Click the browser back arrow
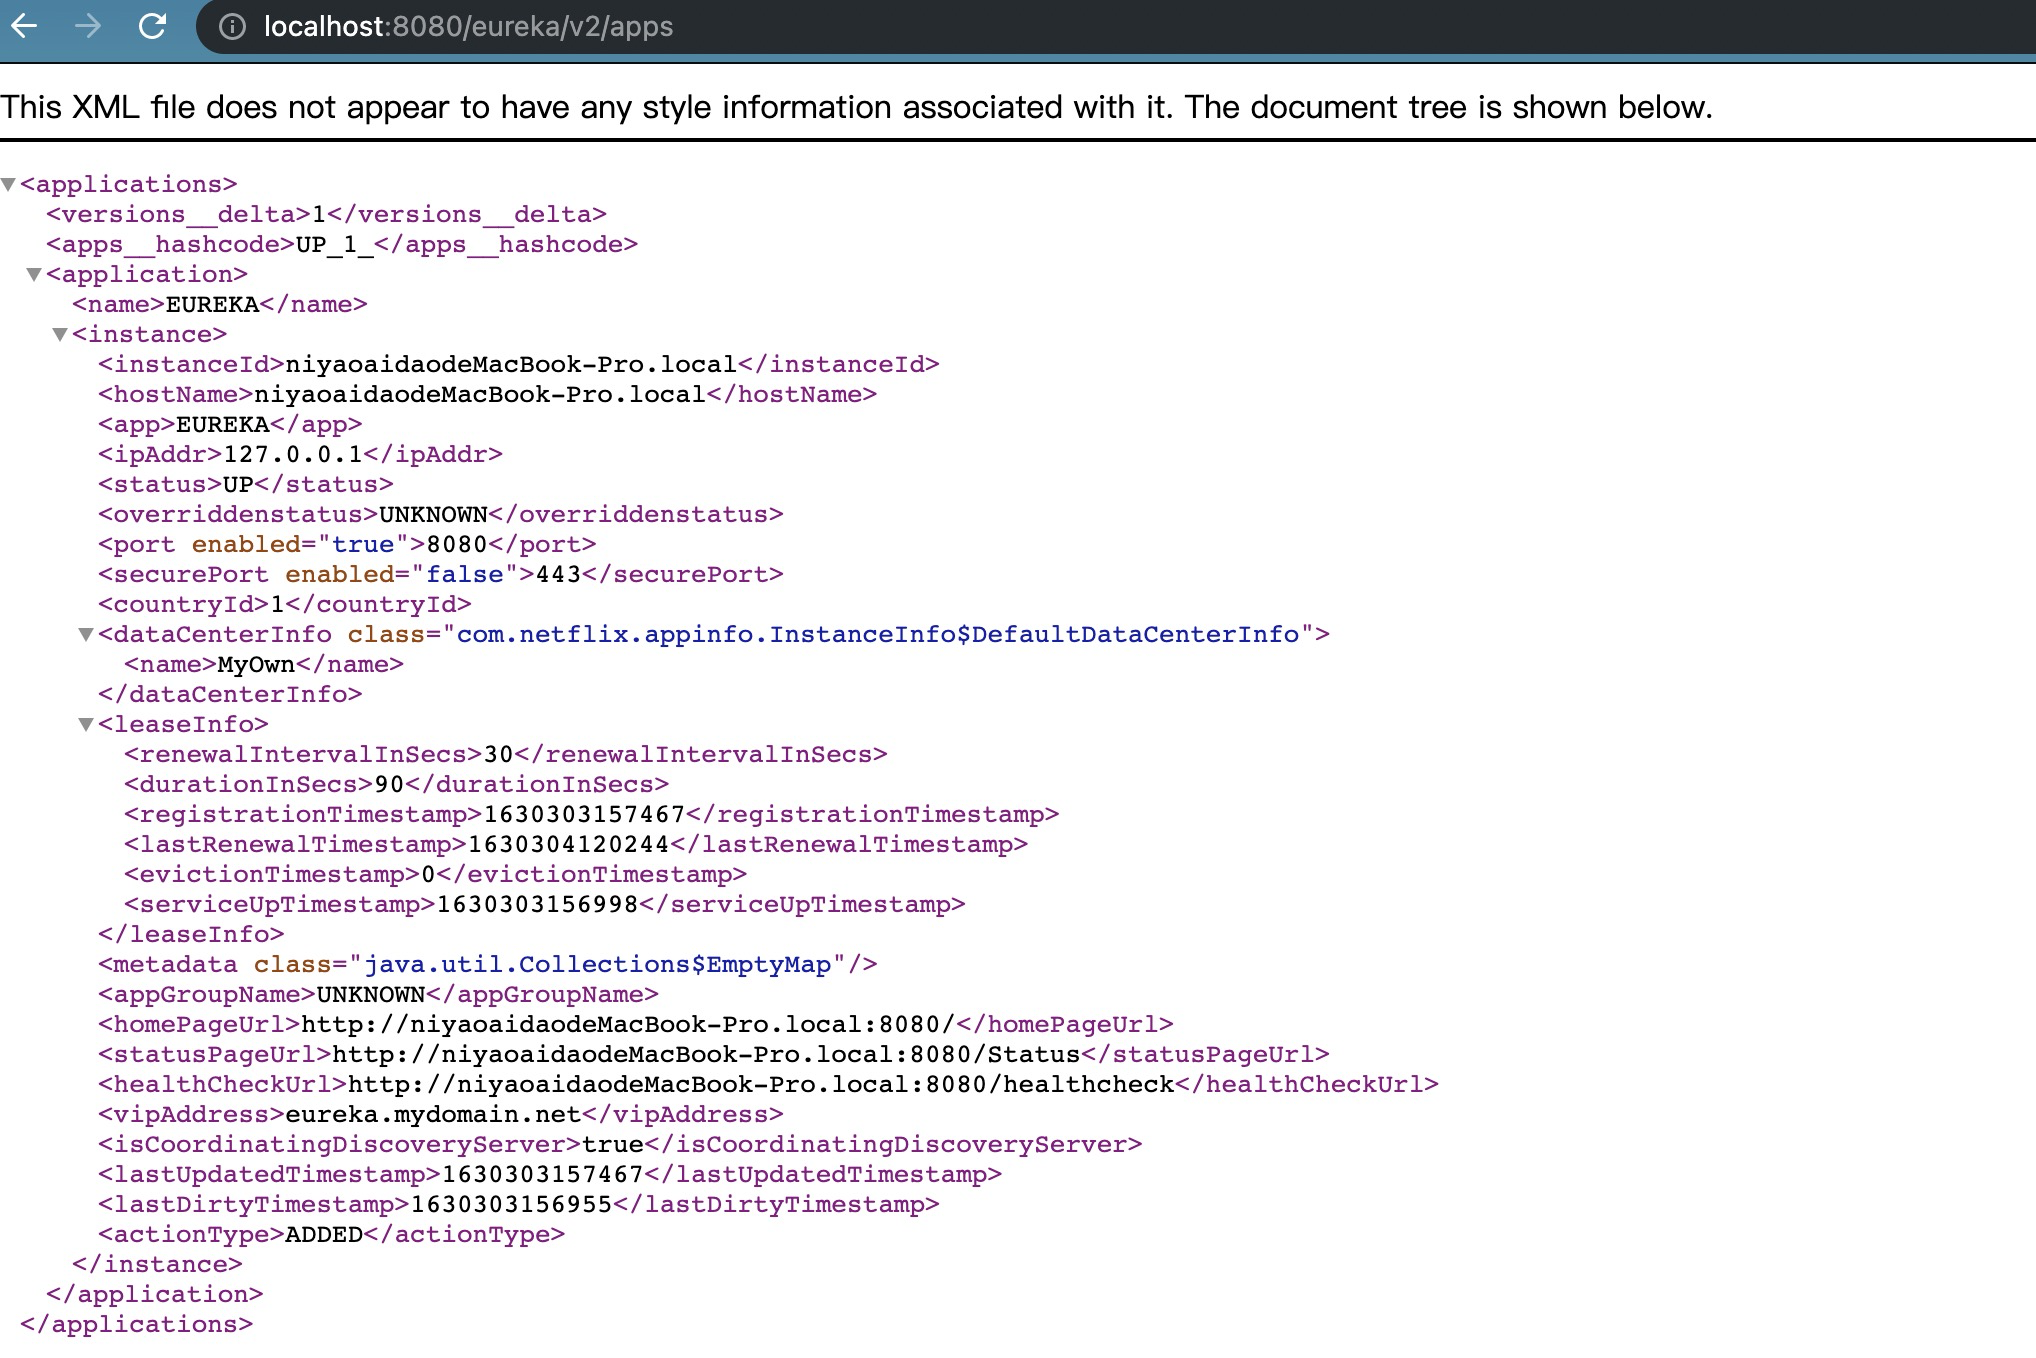2036x1358 pixels. pos(24,26)
